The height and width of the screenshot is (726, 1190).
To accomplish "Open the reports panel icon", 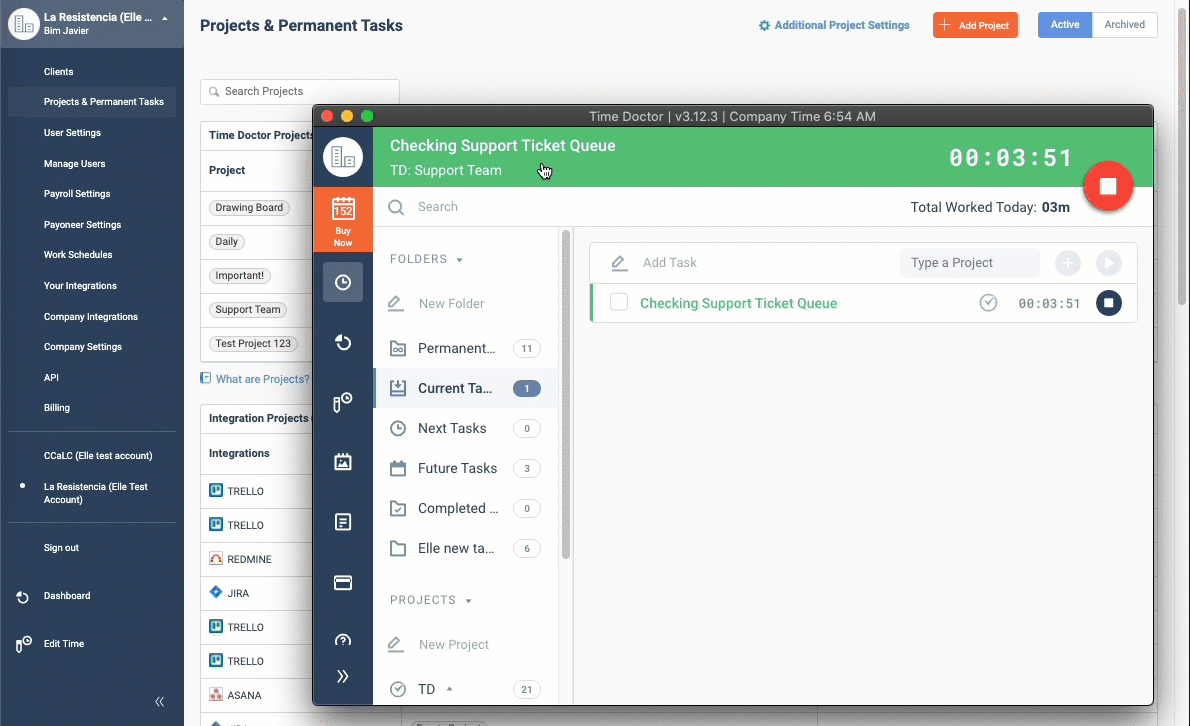I will click(x=343, y=521).
